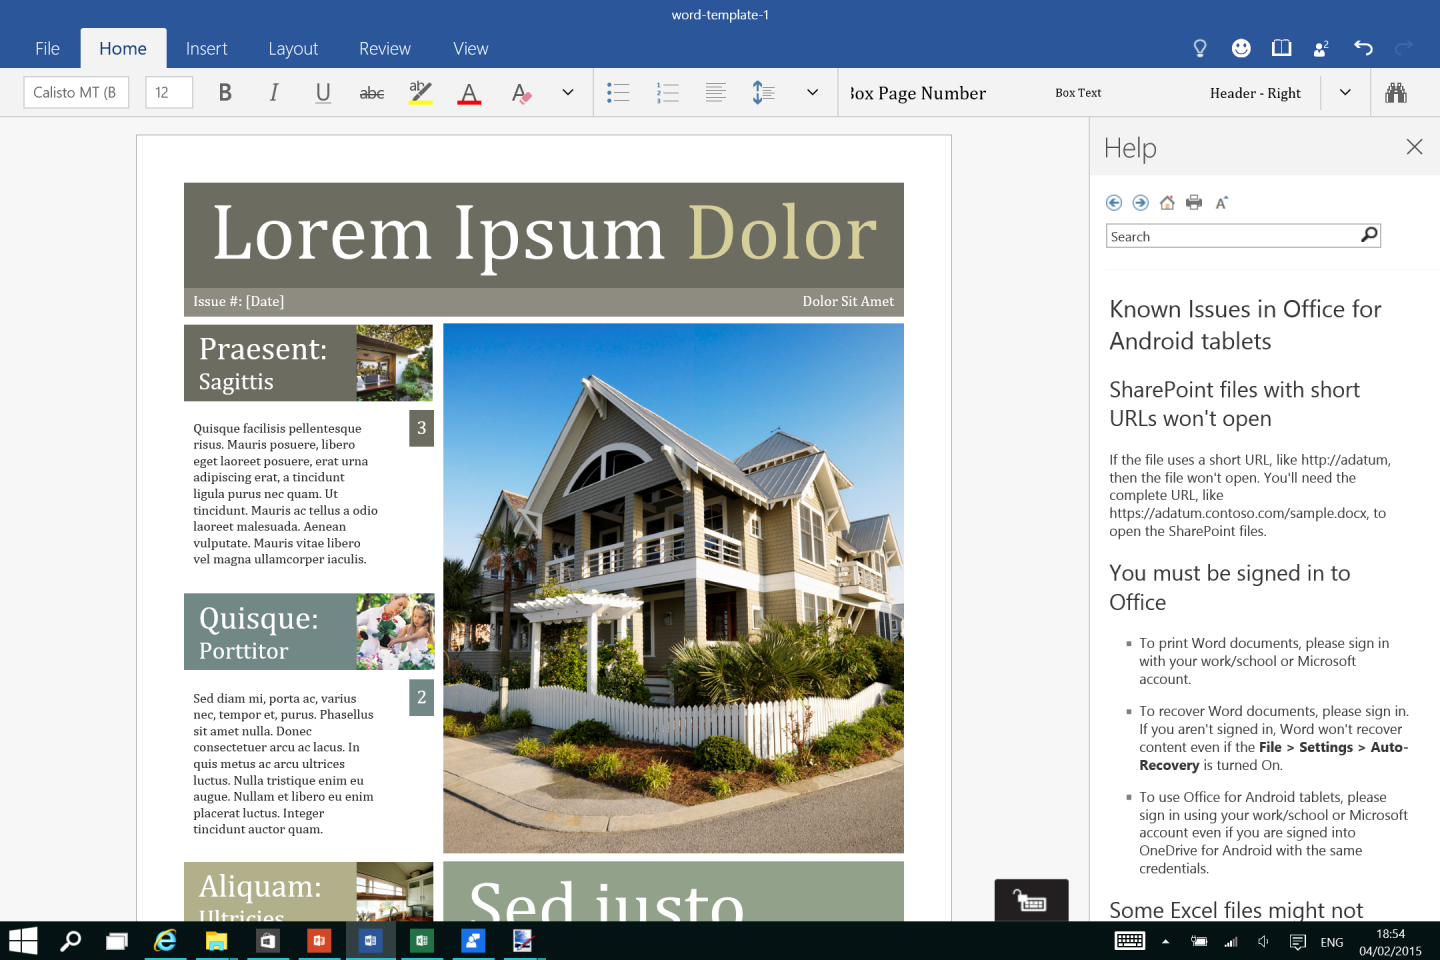
Task: Print the help topic from the Help pane
Action: point(1193,202)
